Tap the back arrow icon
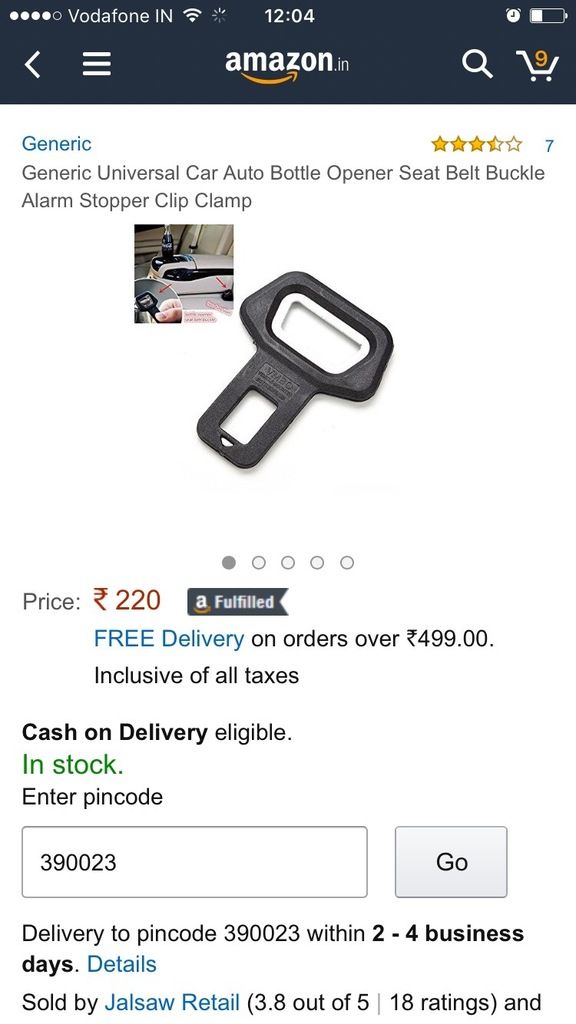The width and height of the screenshot is (576, 1024). [33, 65]
